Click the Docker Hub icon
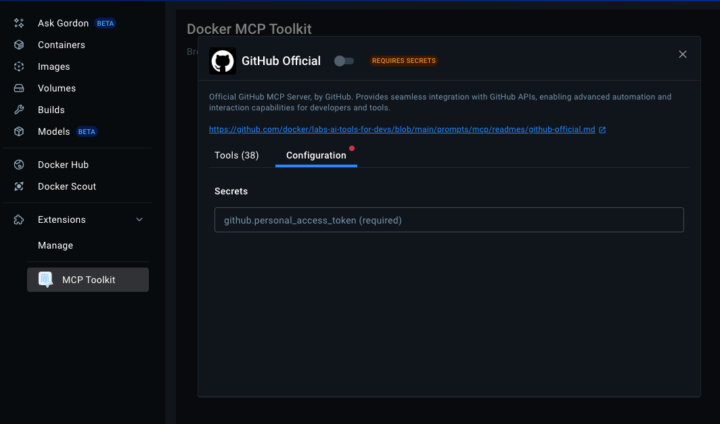This screenshot has height=424, width=720. click(x=19, y=164)
